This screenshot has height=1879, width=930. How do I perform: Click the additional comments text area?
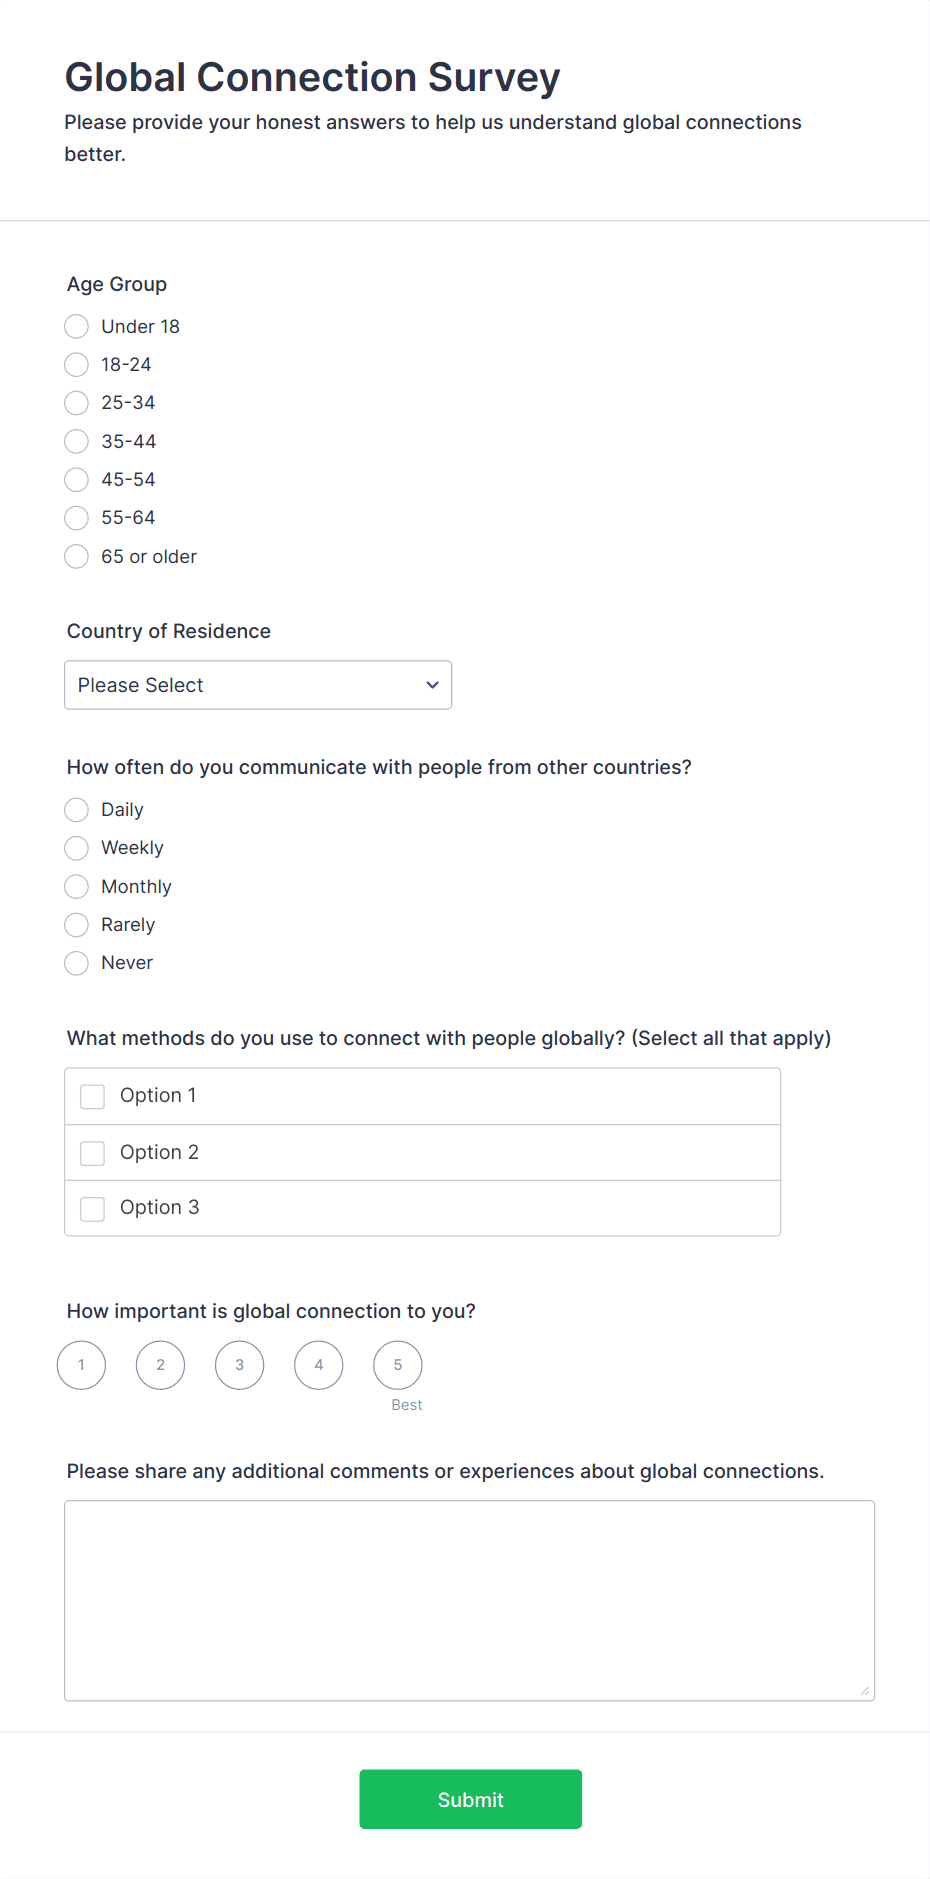[x=469, y=1600]
